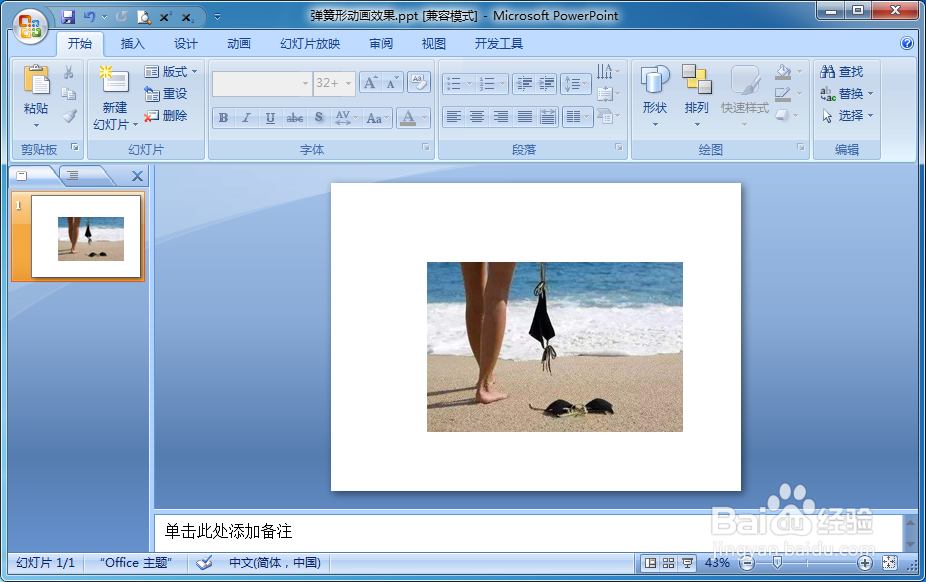Switch to Slide Sorter view in status bar

669,563
